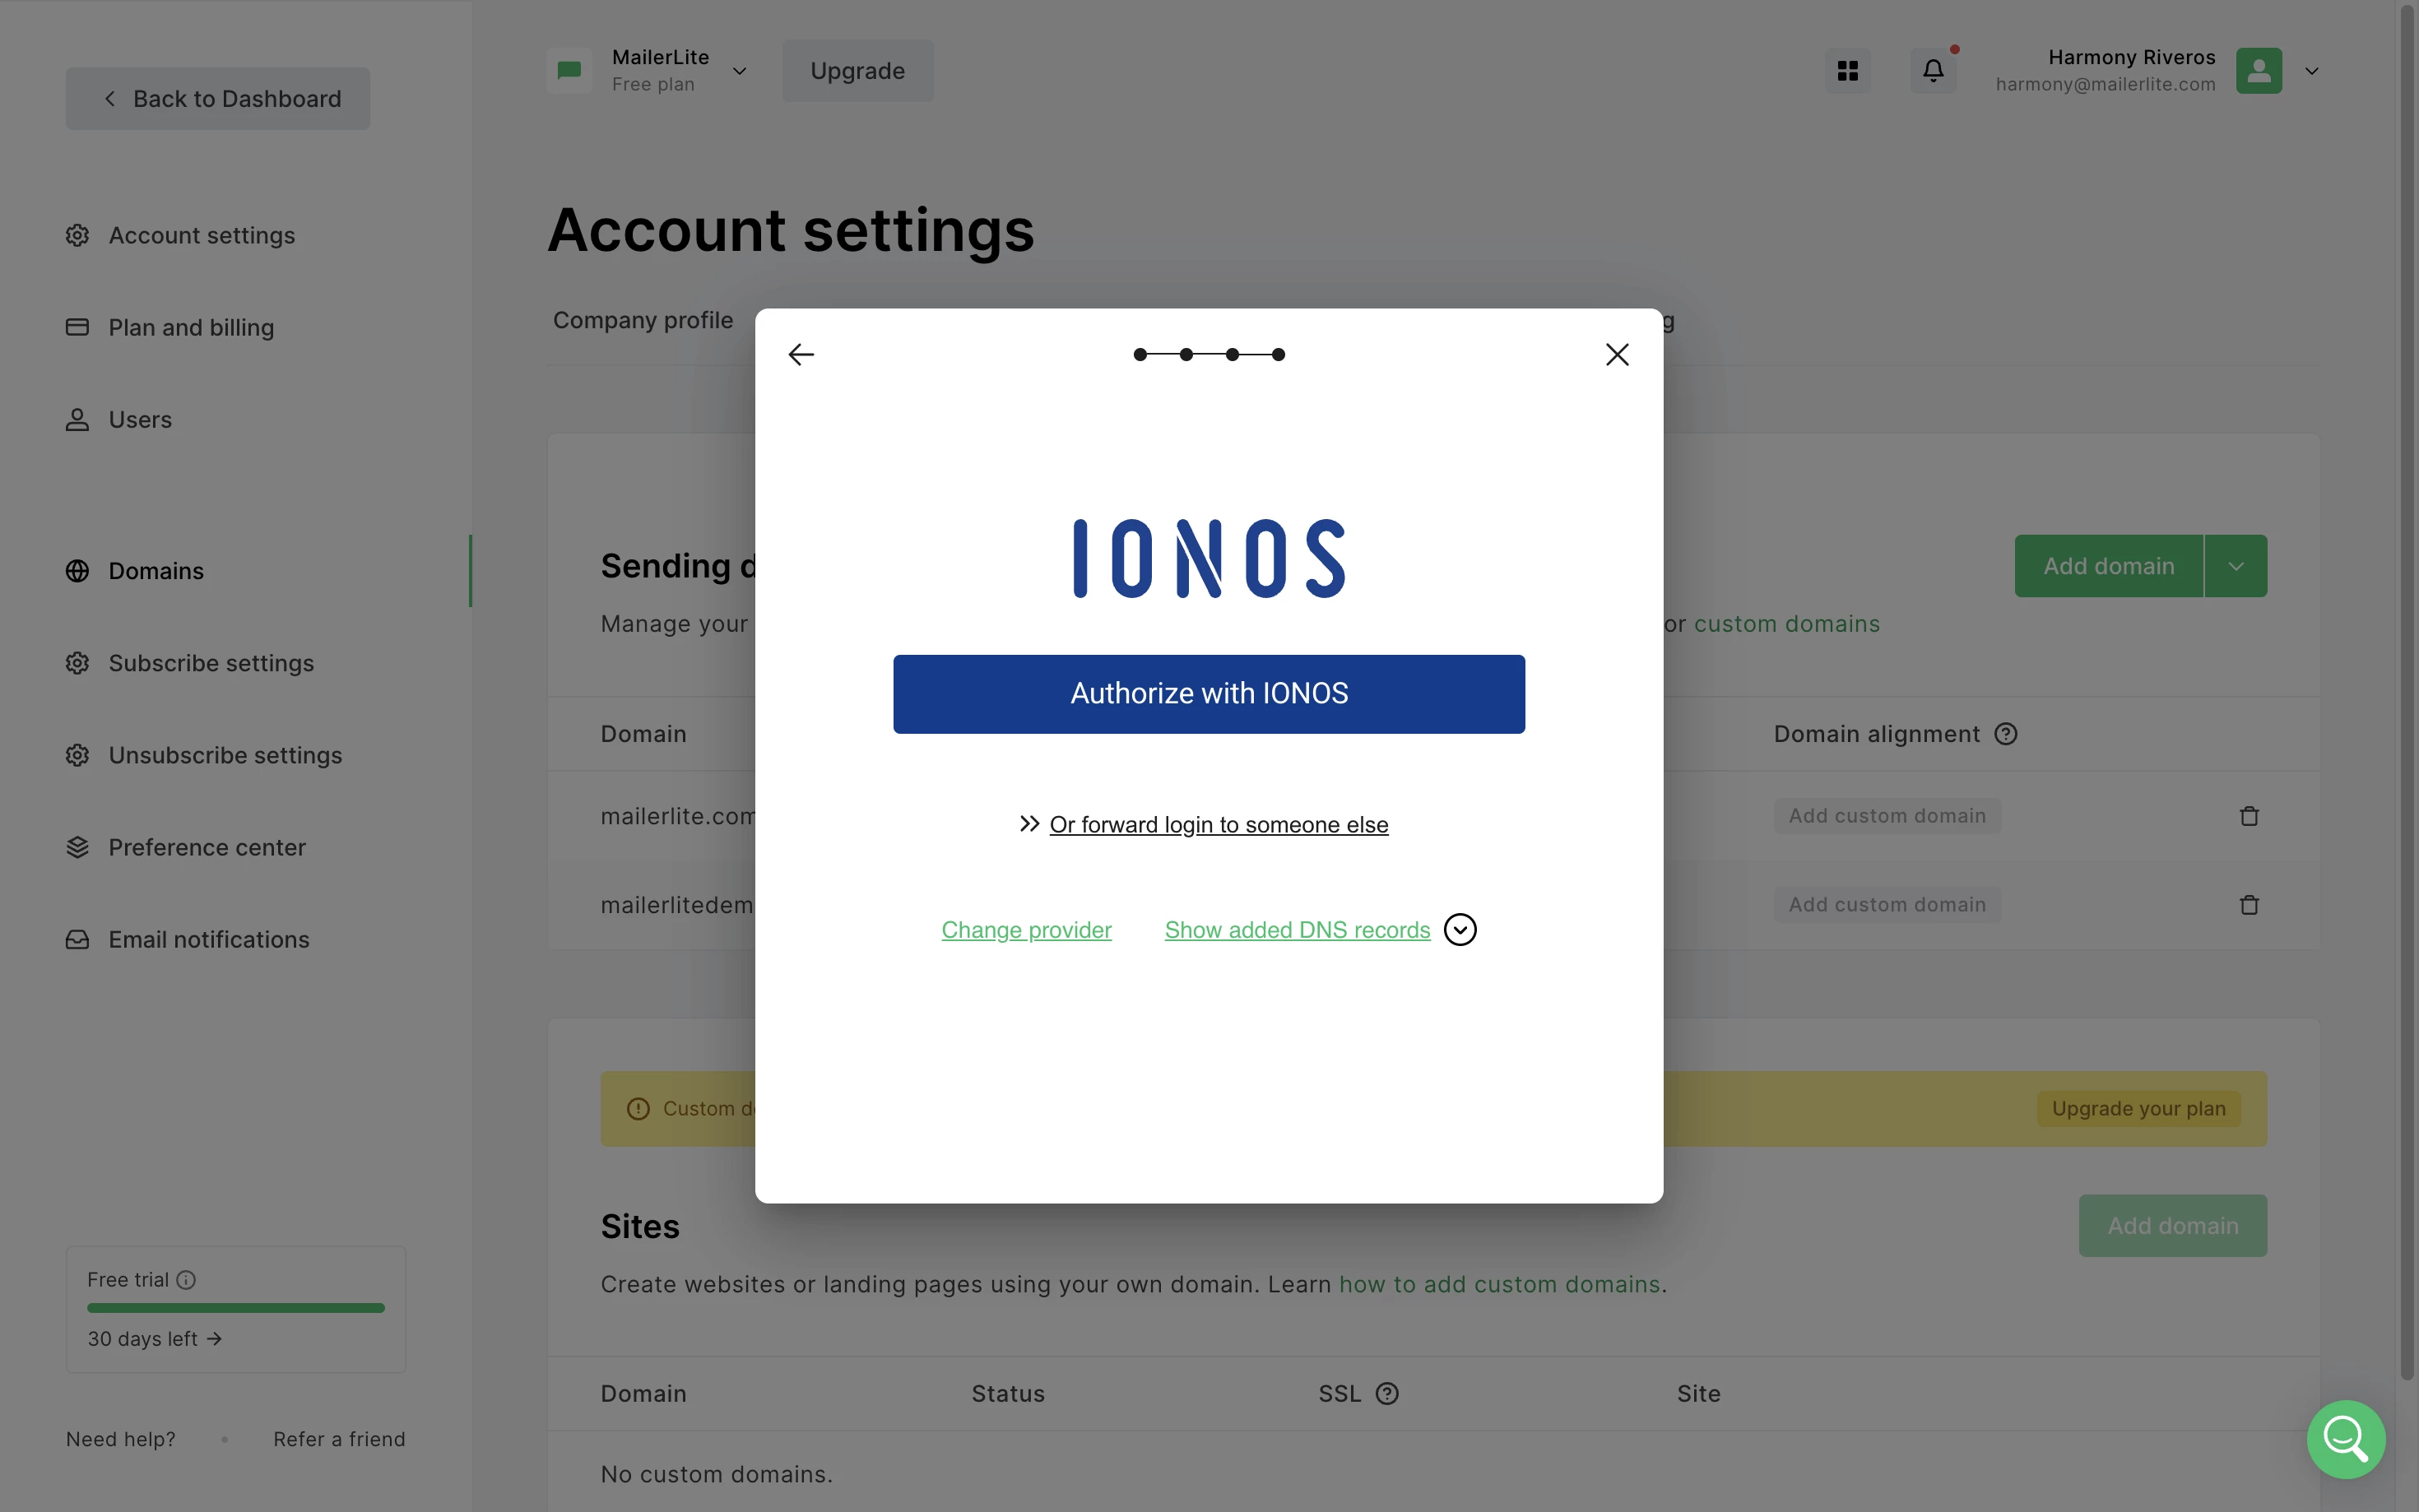Open the support chat bubble
2419x1512 pixels.
click(x=2344, y=1438)
